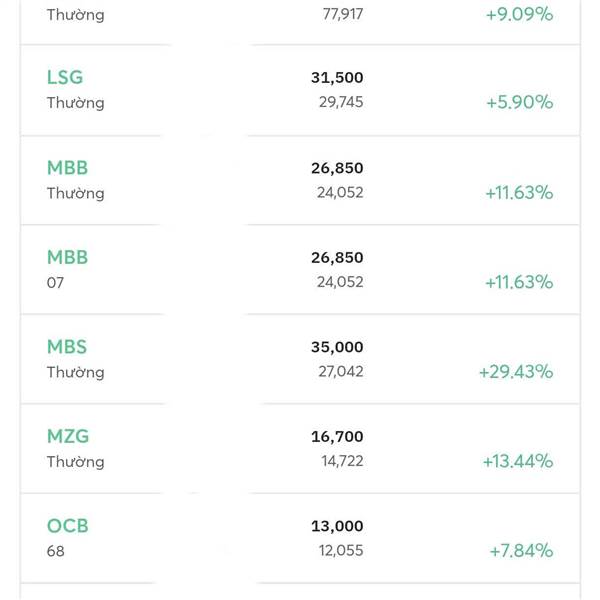Open the MZG stock ticker
The height and width of the screenshot is (600, 600).
point(68,436)
